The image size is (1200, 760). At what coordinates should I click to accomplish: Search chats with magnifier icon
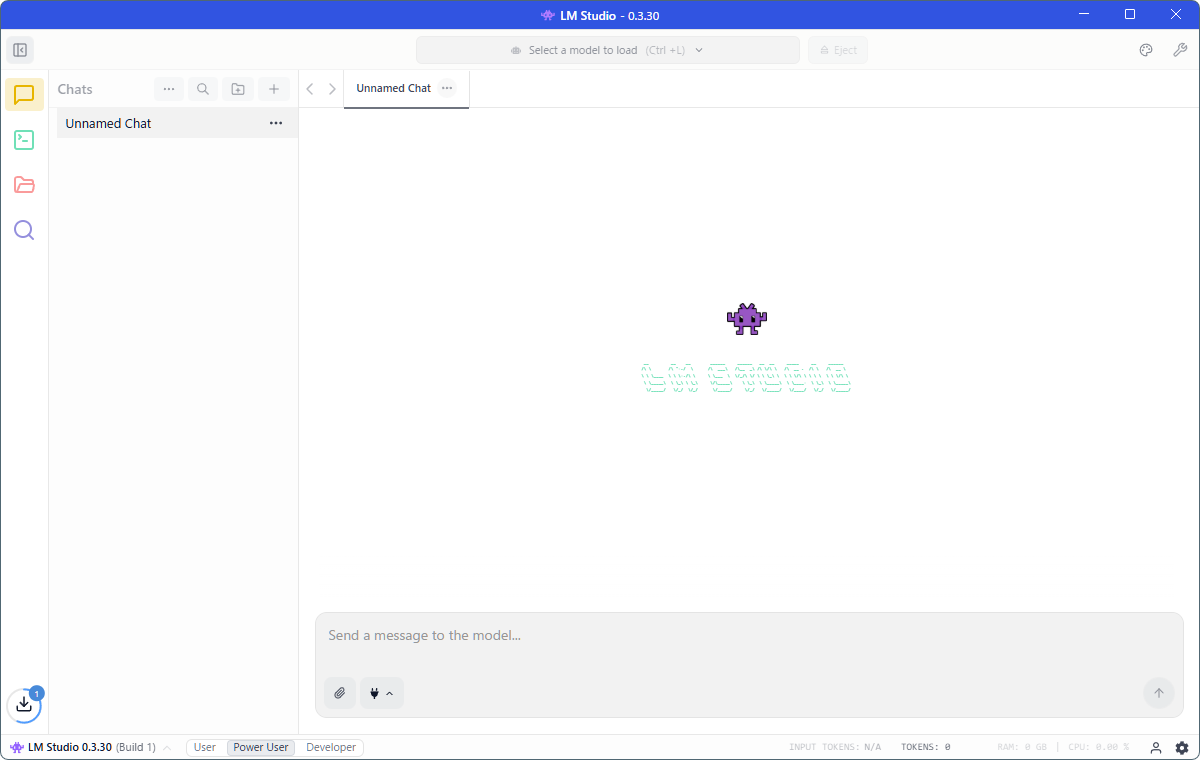(x=203, y=89)
